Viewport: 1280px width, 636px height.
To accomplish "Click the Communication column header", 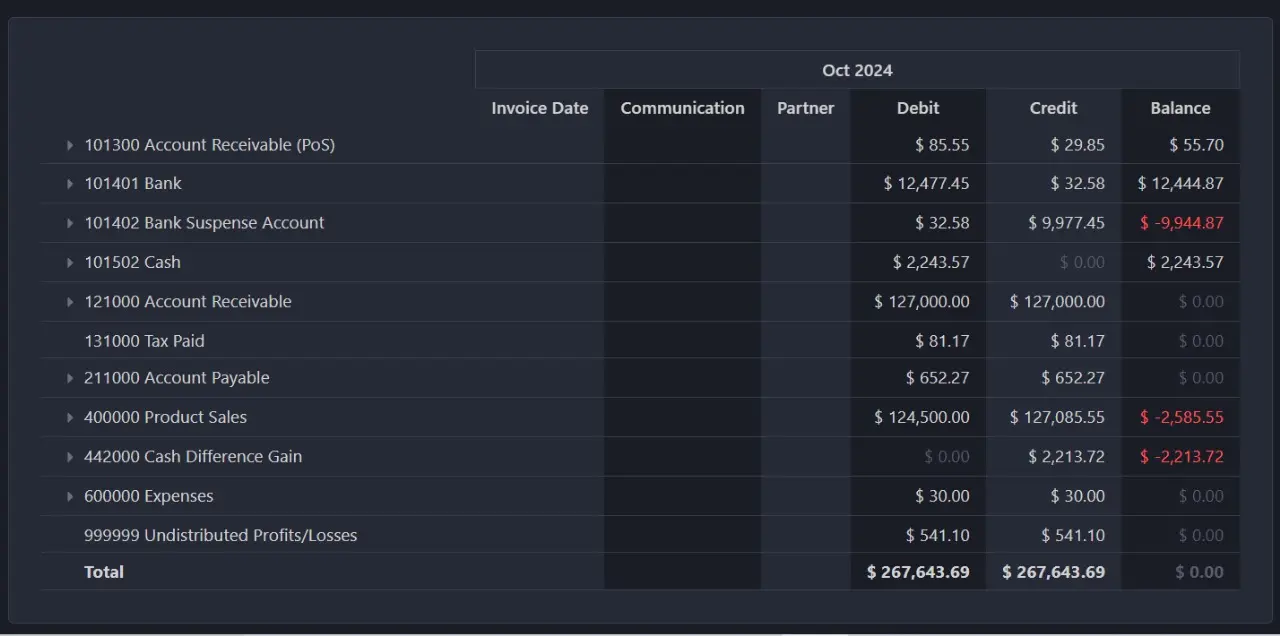I will (x=683, y=108).
